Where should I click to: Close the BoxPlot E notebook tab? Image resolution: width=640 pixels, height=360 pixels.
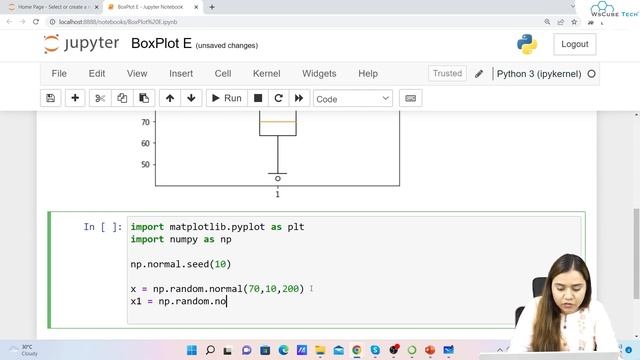pyautogui.click(x=196, y=7)
